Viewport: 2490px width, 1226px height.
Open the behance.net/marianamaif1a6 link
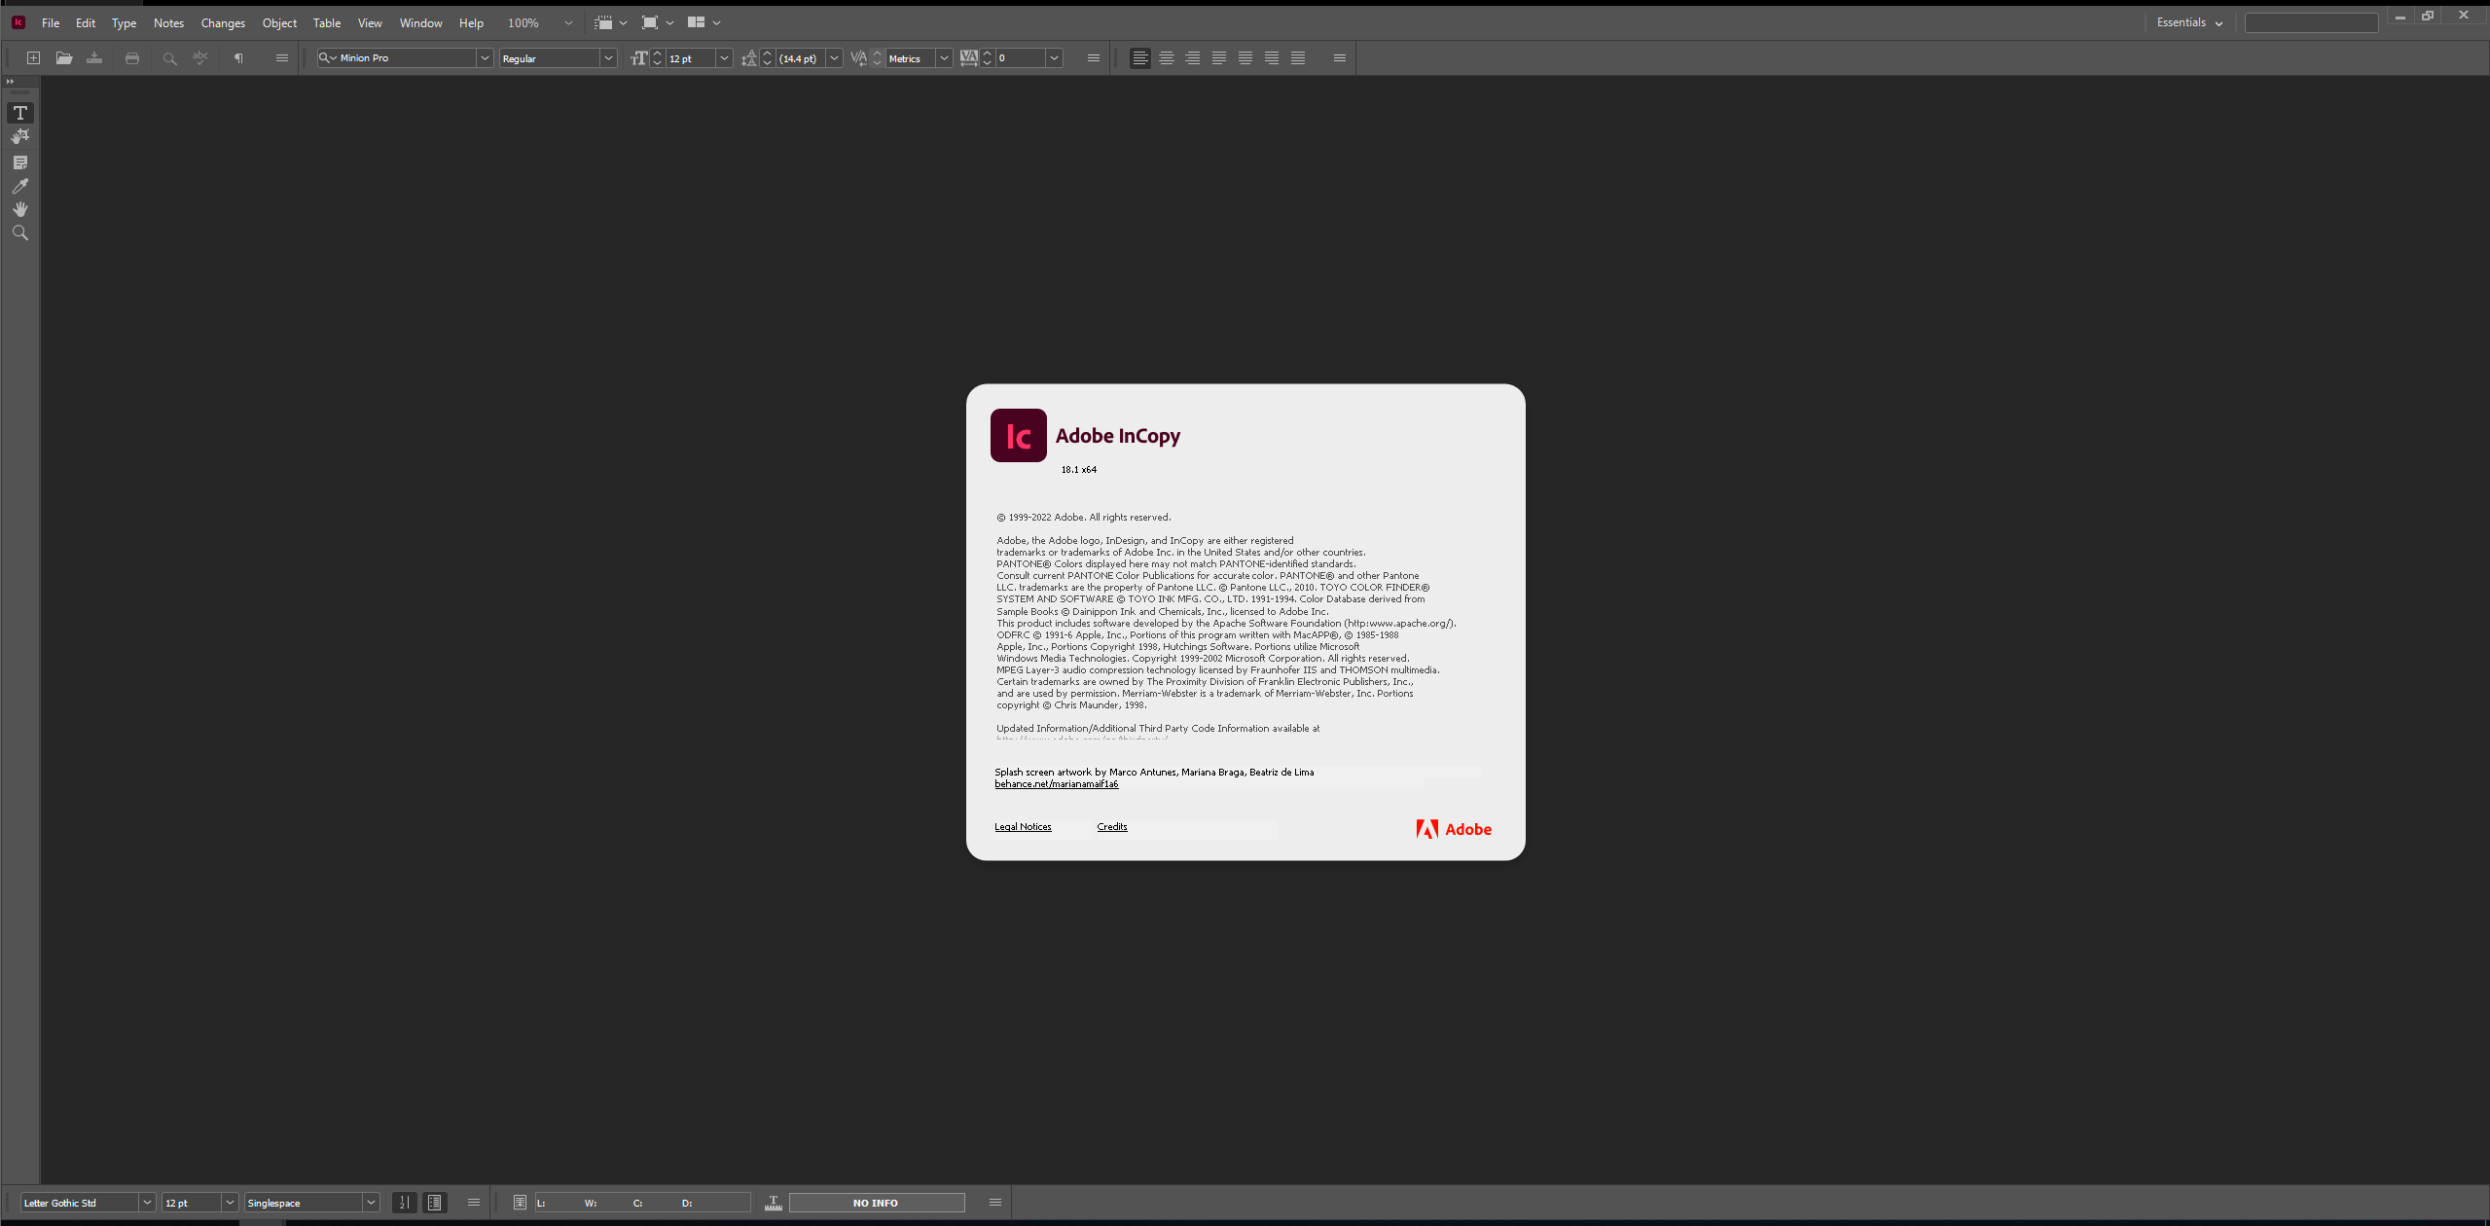tap(1056, 784)
